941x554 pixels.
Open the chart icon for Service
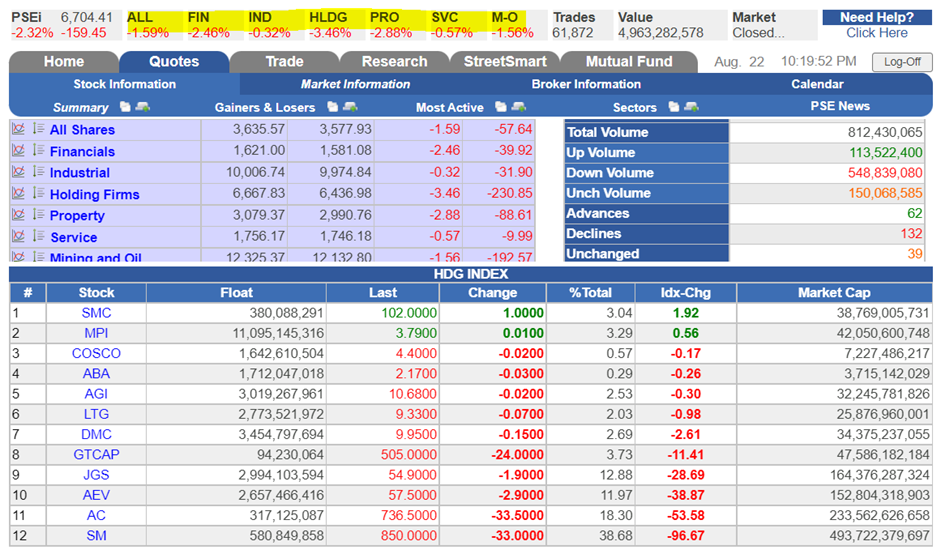[19, 236]
